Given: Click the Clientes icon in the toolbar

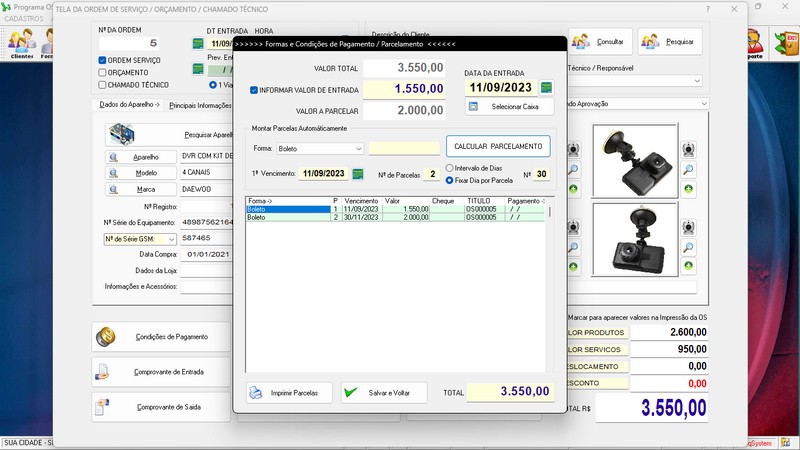Looking at the screenshot, I should [x=21, y=43].
